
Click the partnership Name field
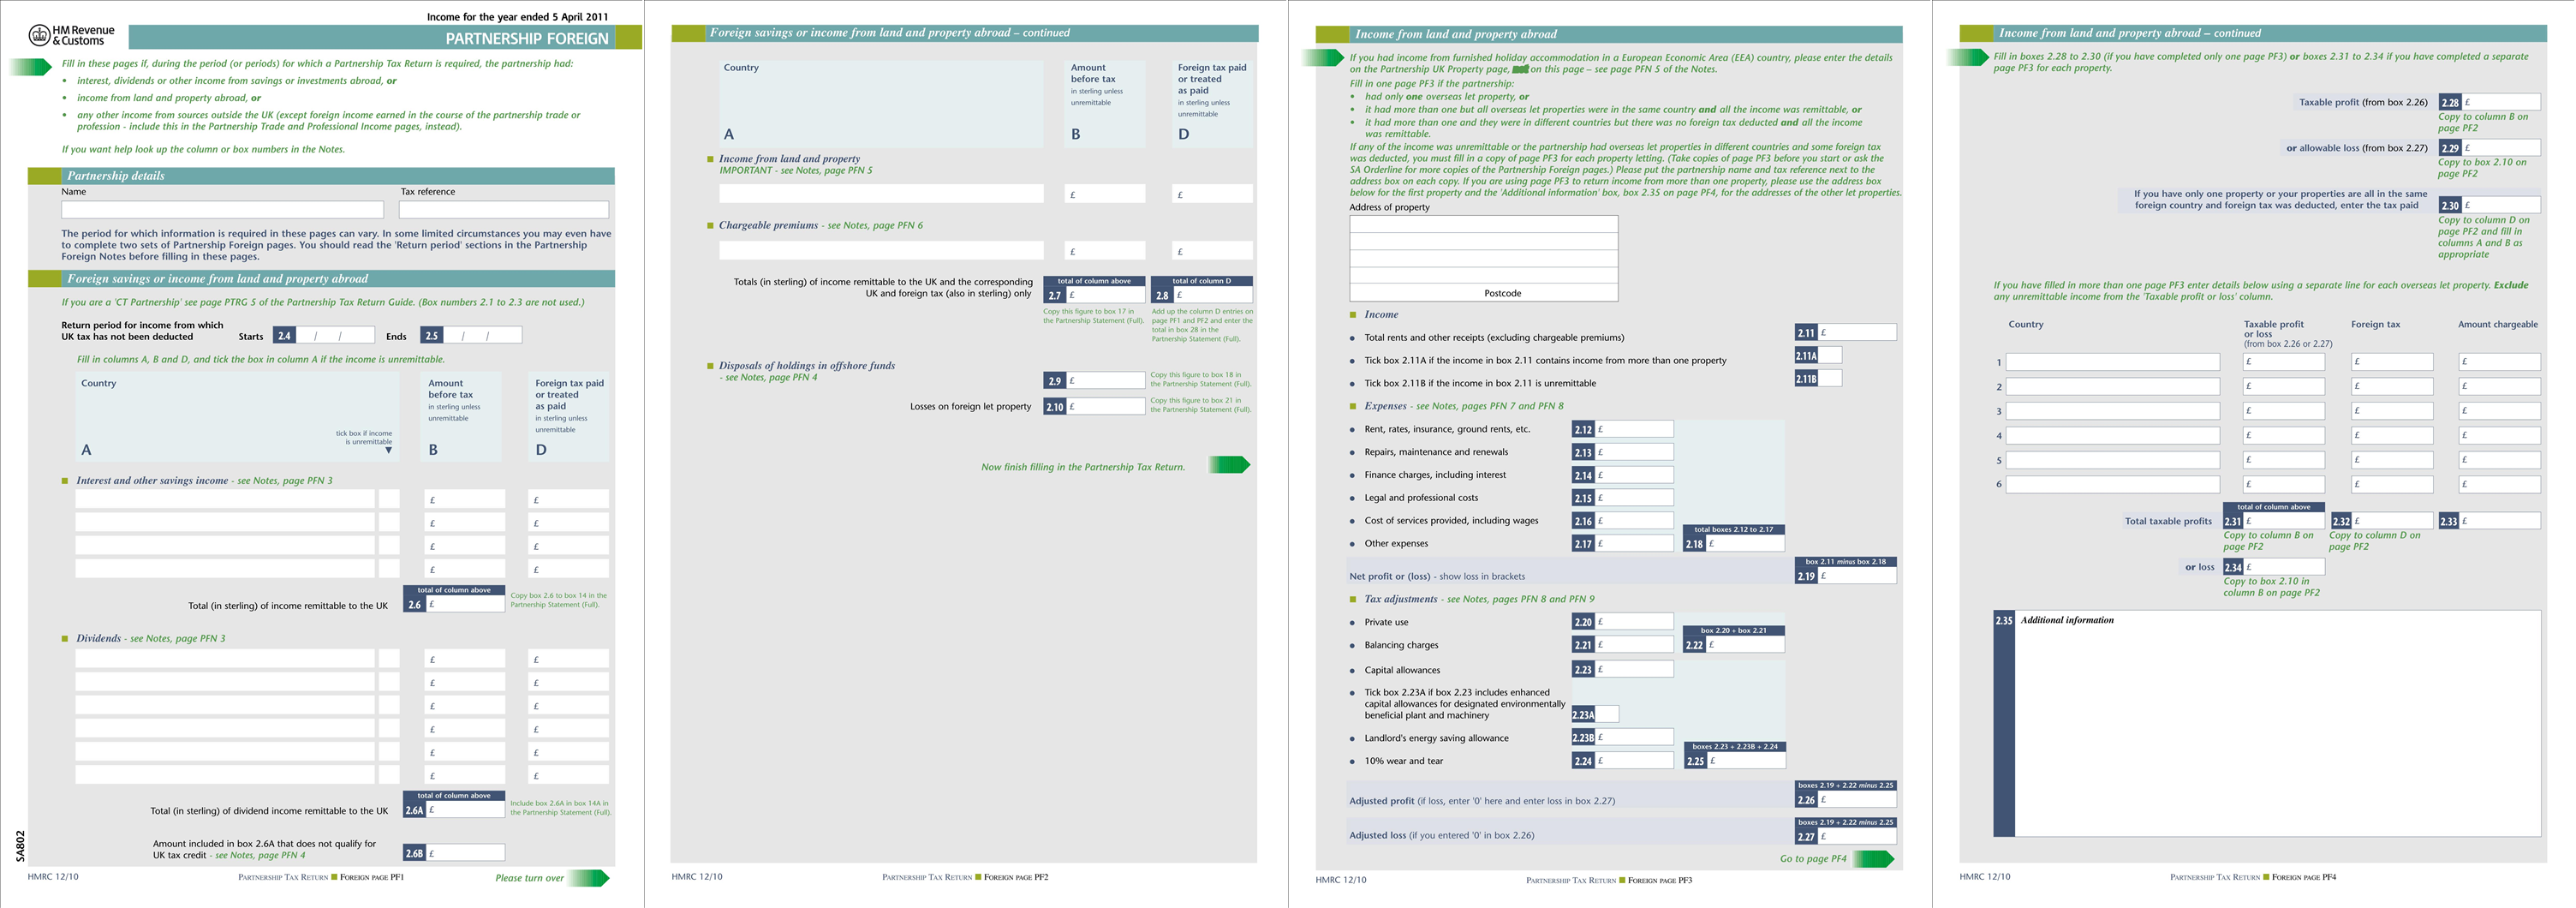[222, 209]
